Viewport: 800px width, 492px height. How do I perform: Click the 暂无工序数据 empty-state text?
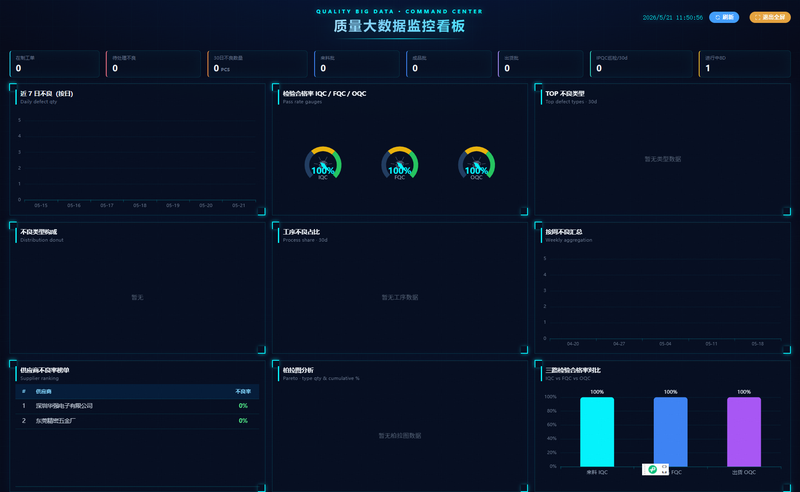(400, 298)
